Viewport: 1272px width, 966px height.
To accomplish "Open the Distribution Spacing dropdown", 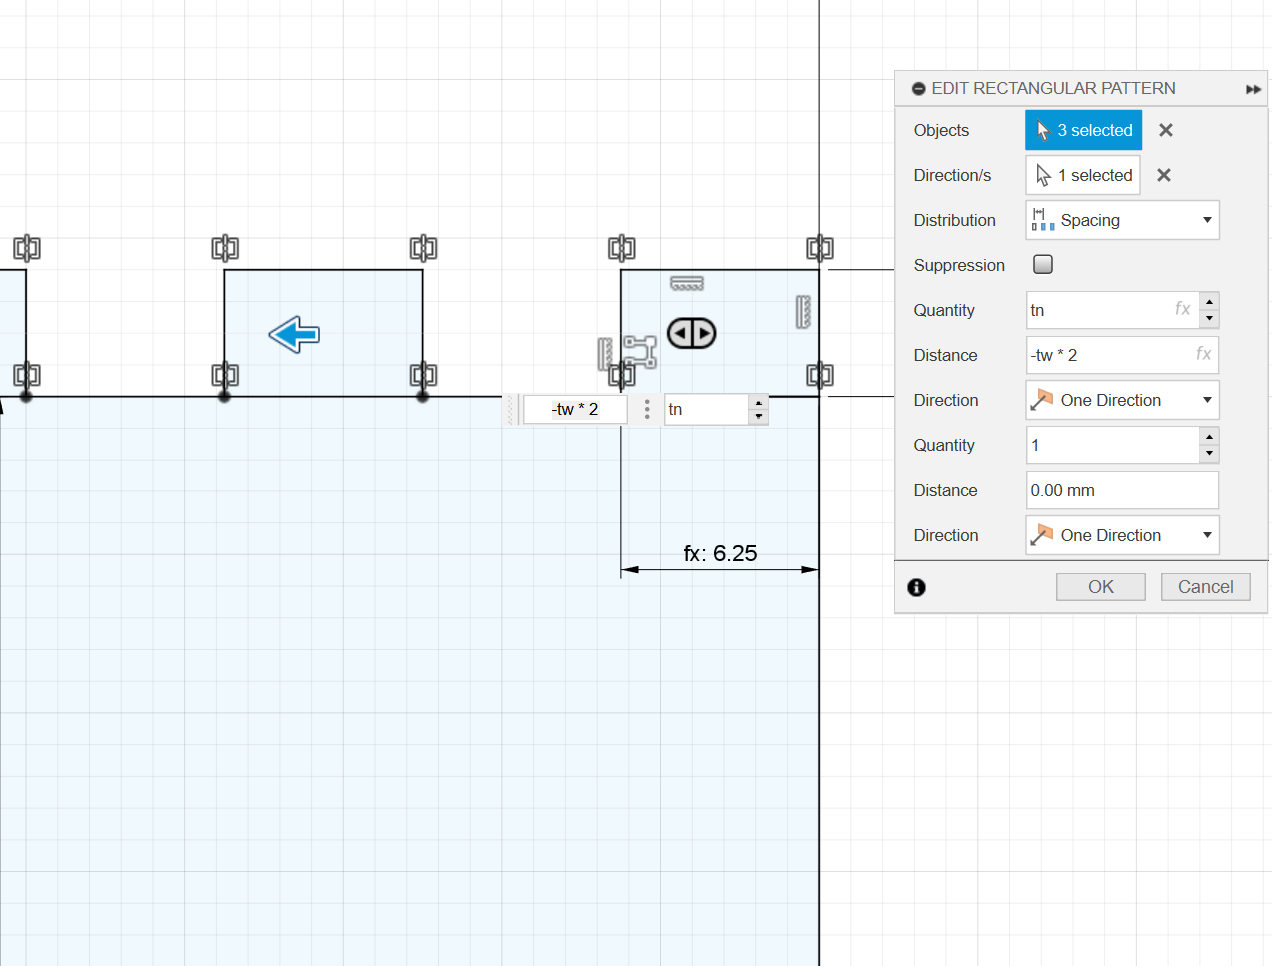I will pos(1122,220).
